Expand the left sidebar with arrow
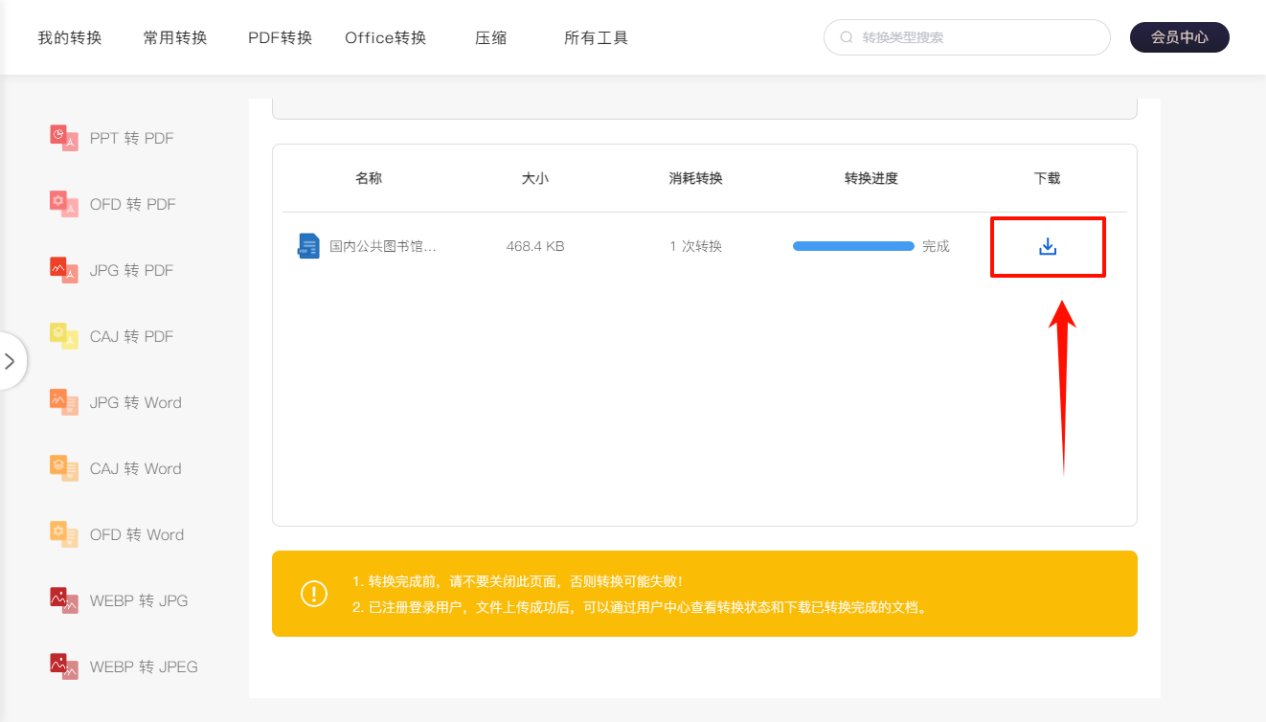Image resolution: width=1266 pixels, height=722 pixels. pos(11,361)
